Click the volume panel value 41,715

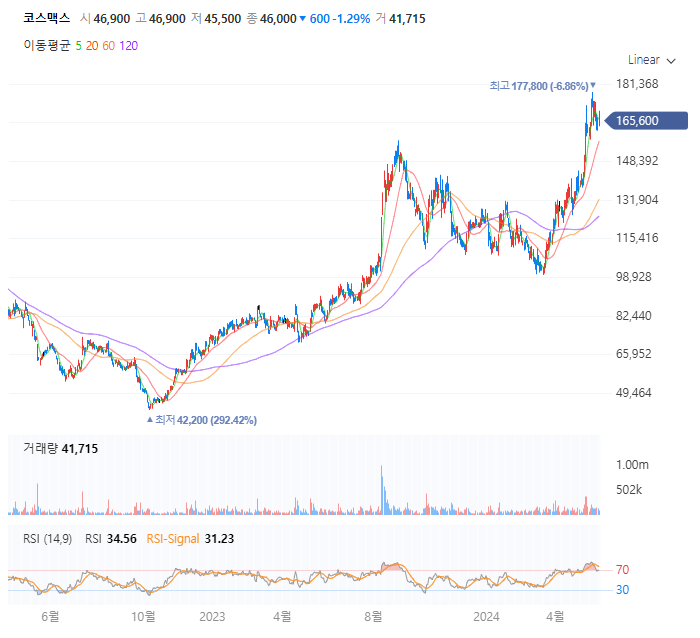pyautogui.click(x=79, y=449)
